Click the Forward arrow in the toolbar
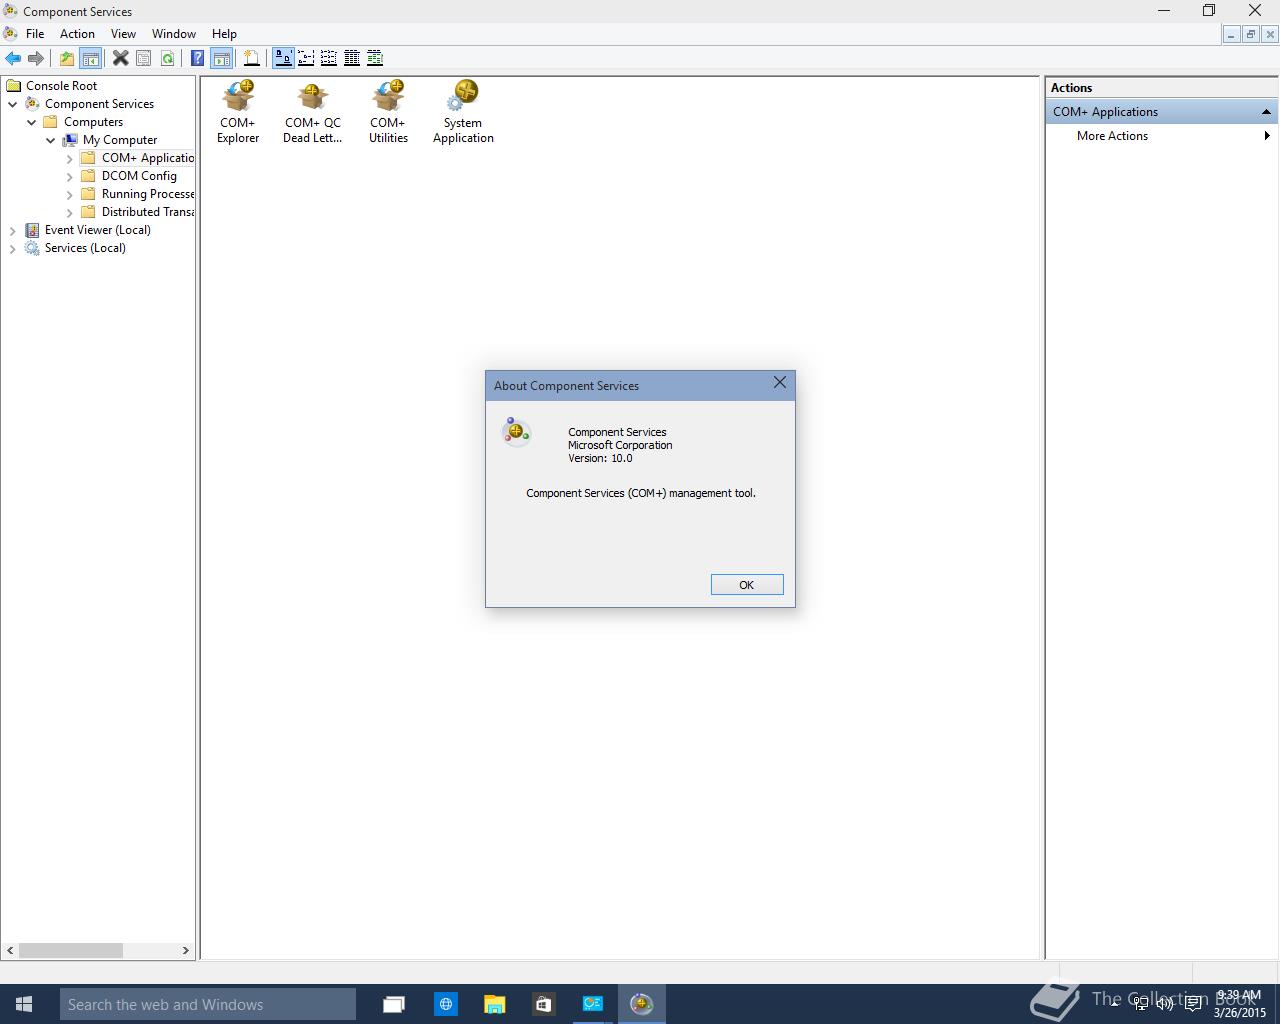This screenshot has width=1280, height=1024. tap(36, 58)
